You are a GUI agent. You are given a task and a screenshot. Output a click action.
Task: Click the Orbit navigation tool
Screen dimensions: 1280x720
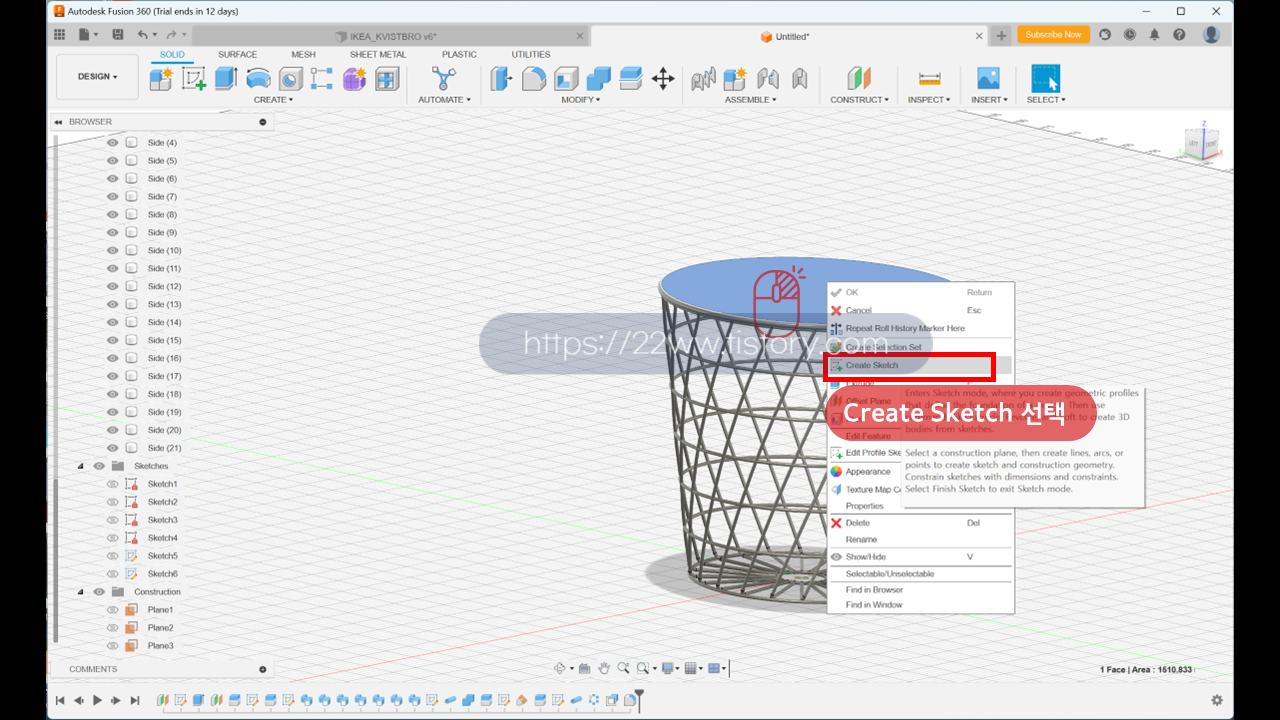[562, 668]
